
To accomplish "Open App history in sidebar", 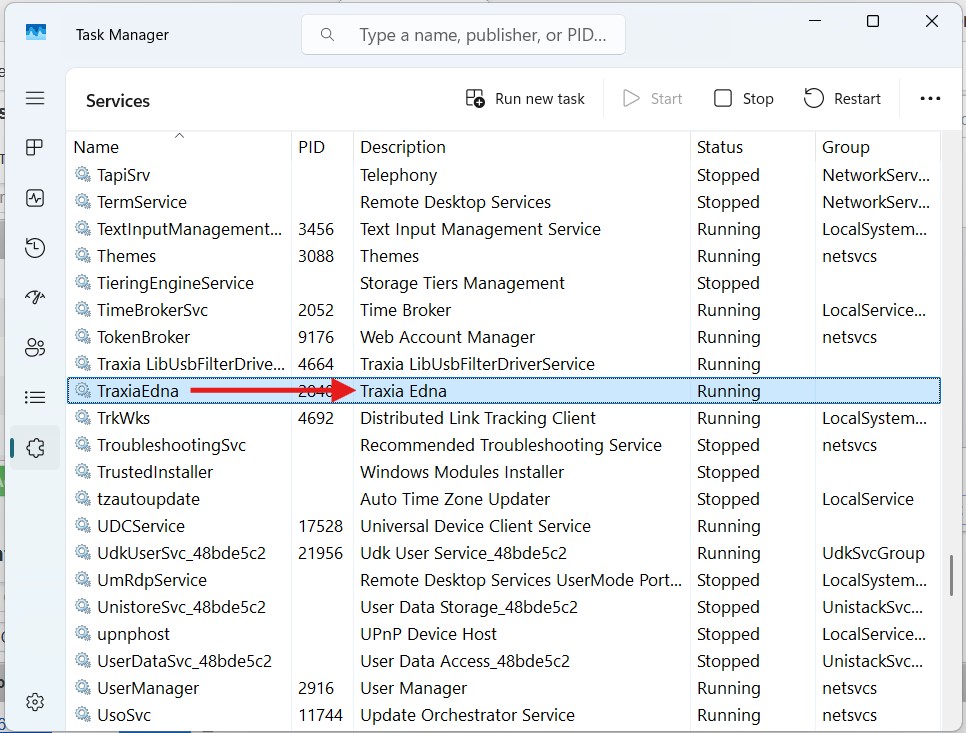I will (35, 248).
